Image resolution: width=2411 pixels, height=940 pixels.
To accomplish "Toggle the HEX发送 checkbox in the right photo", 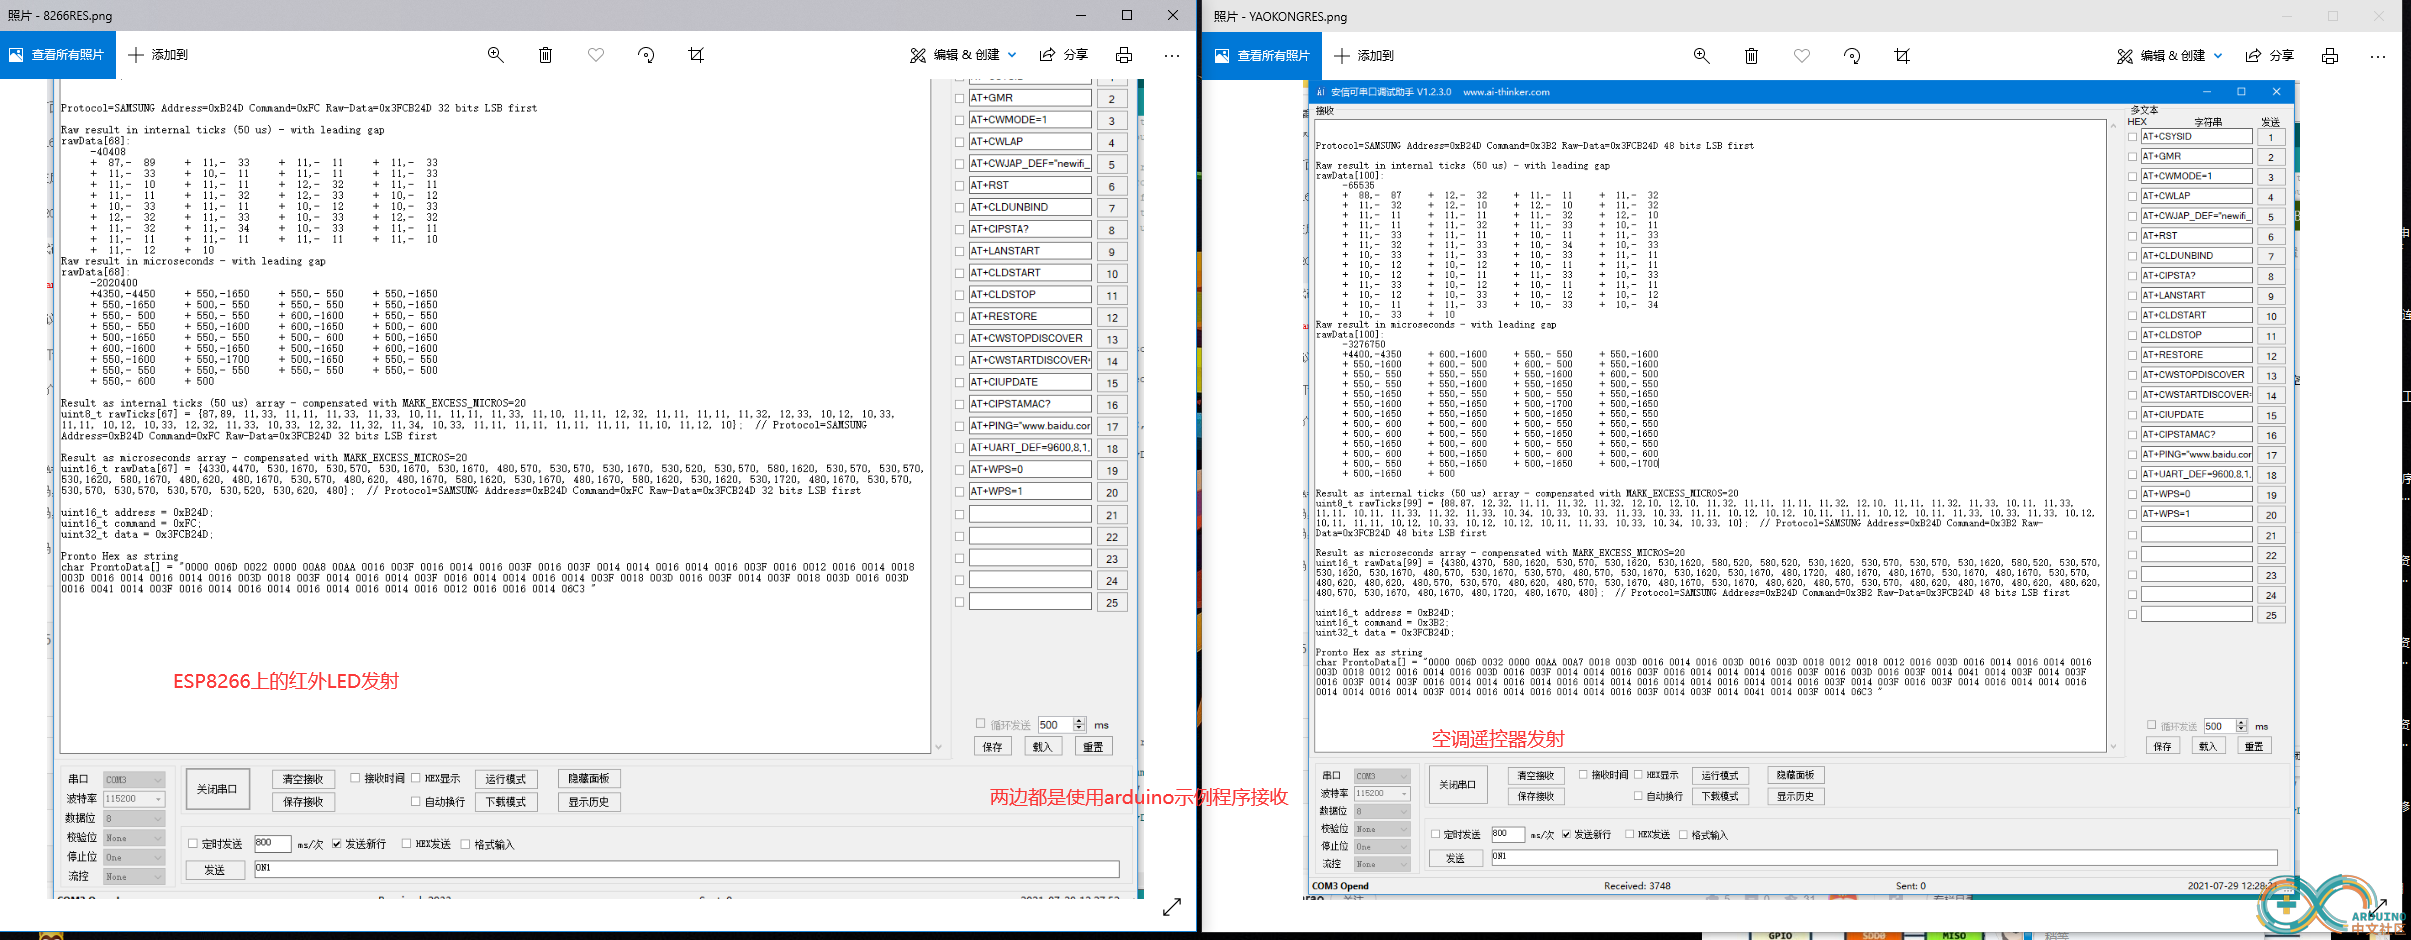I will [x=1630, y=834].
